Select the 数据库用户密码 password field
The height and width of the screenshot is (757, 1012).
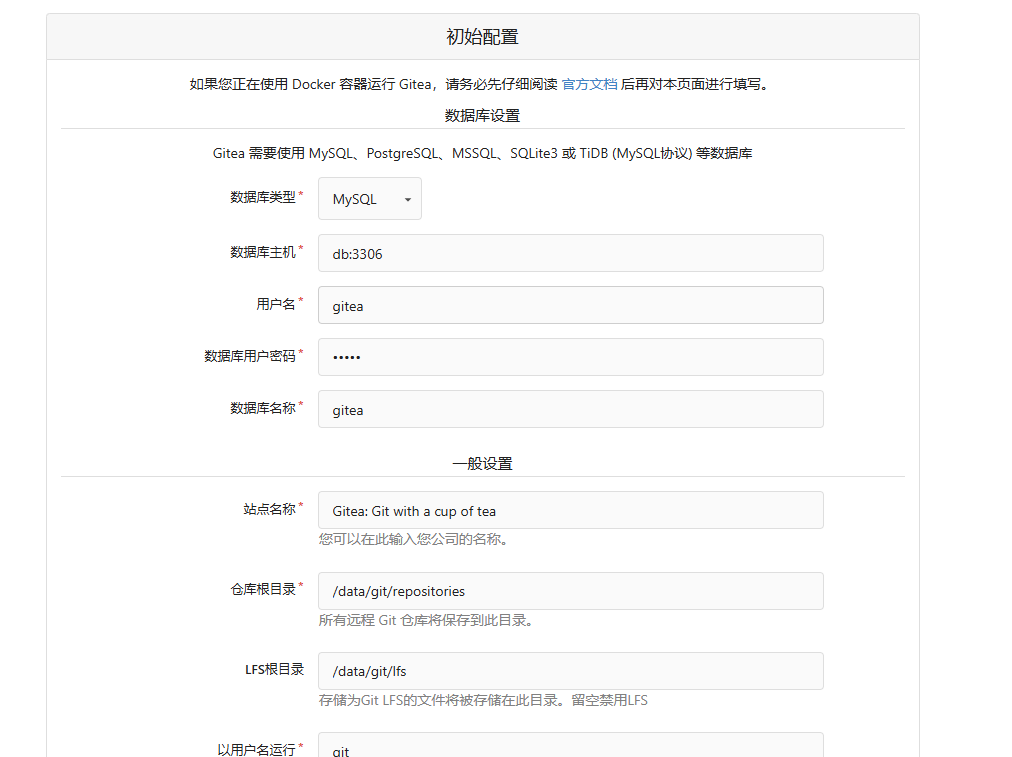(570, 357)
